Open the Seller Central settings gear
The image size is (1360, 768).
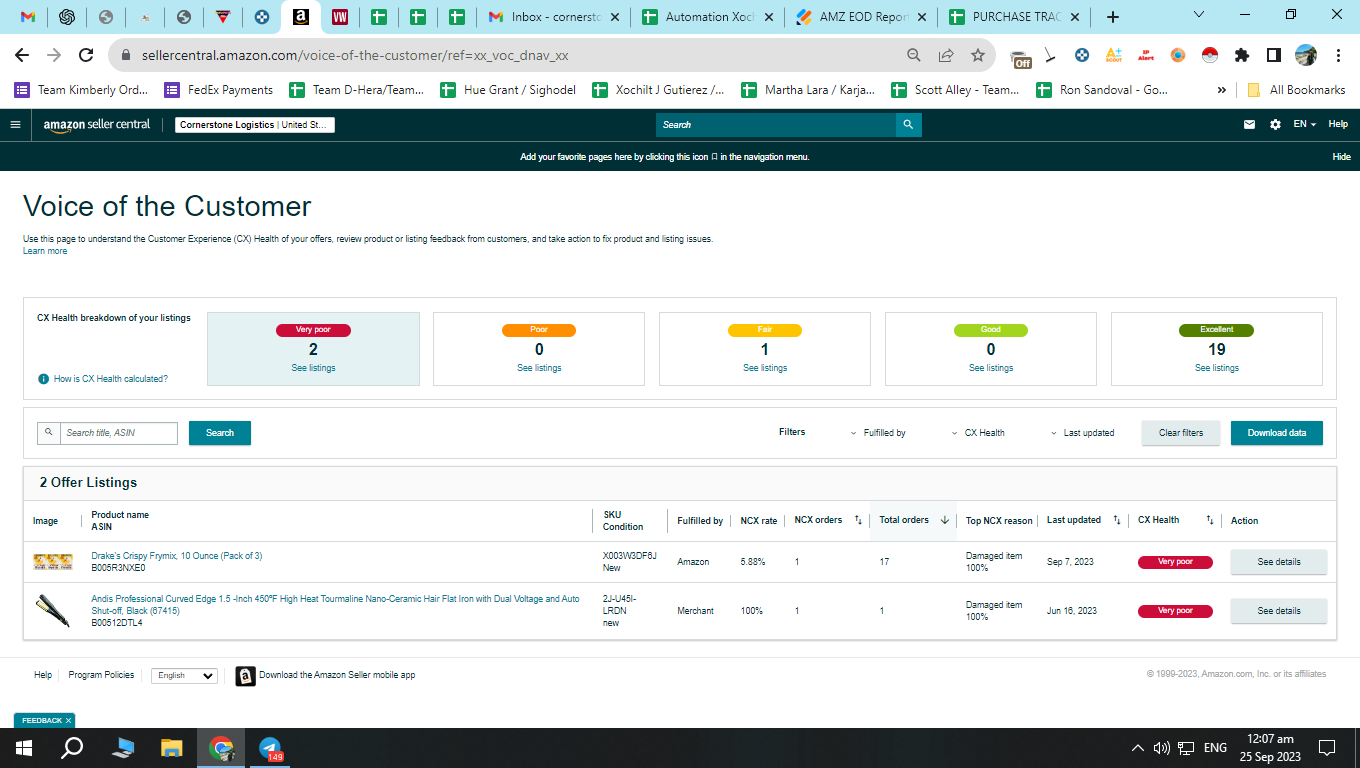[1275, 125]
